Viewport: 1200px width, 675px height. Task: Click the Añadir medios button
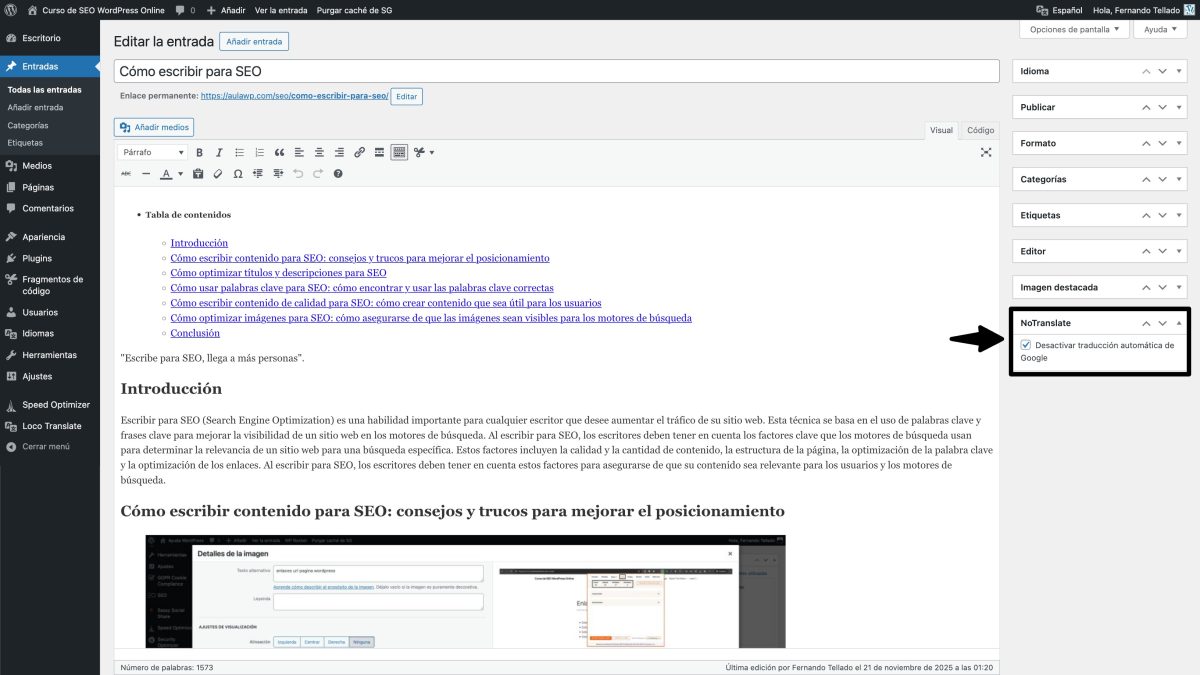153,127
